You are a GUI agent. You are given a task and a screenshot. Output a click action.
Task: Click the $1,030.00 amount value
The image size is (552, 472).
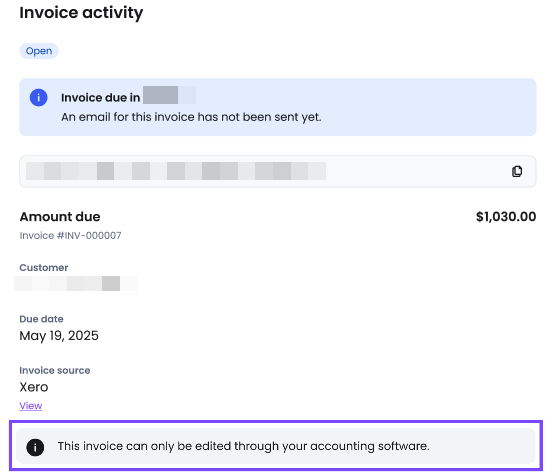coord(506,216)
